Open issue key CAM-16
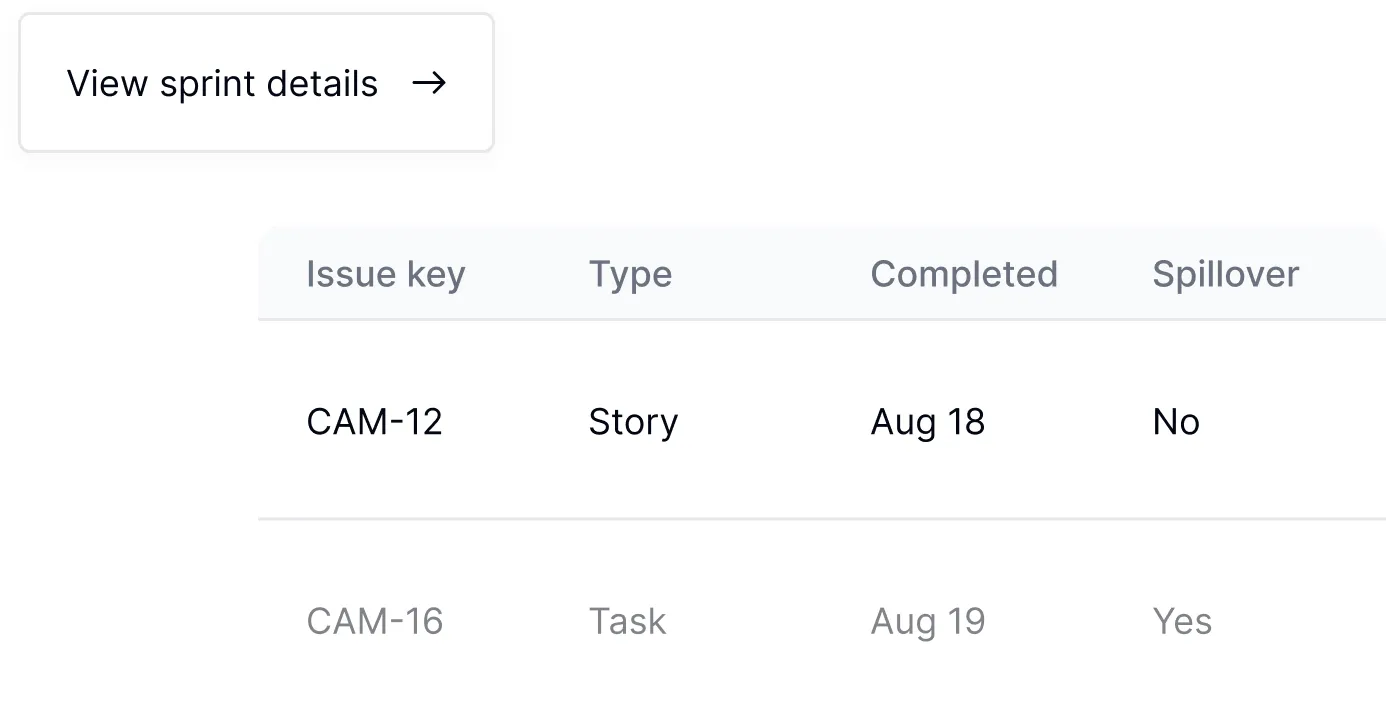This screenshot has width=1386, height=720. (x=374, y=622)
